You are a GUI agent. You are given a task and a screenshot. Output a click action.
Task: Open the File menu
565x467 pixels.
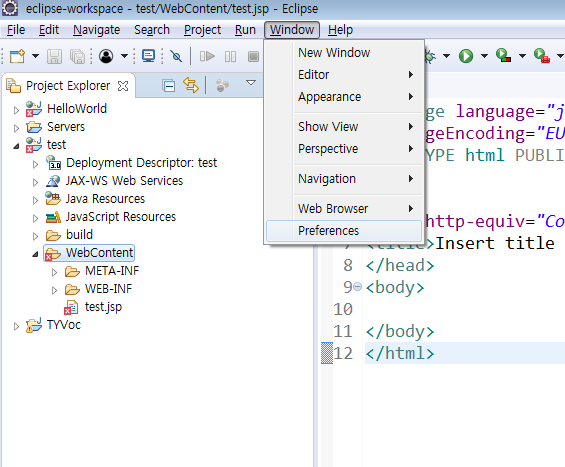coord(16,30)
